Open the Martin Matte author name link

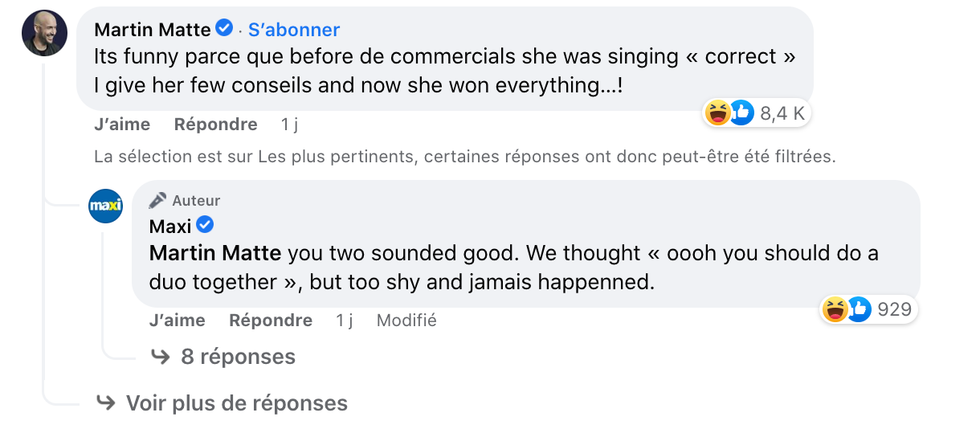pos(152,29)
